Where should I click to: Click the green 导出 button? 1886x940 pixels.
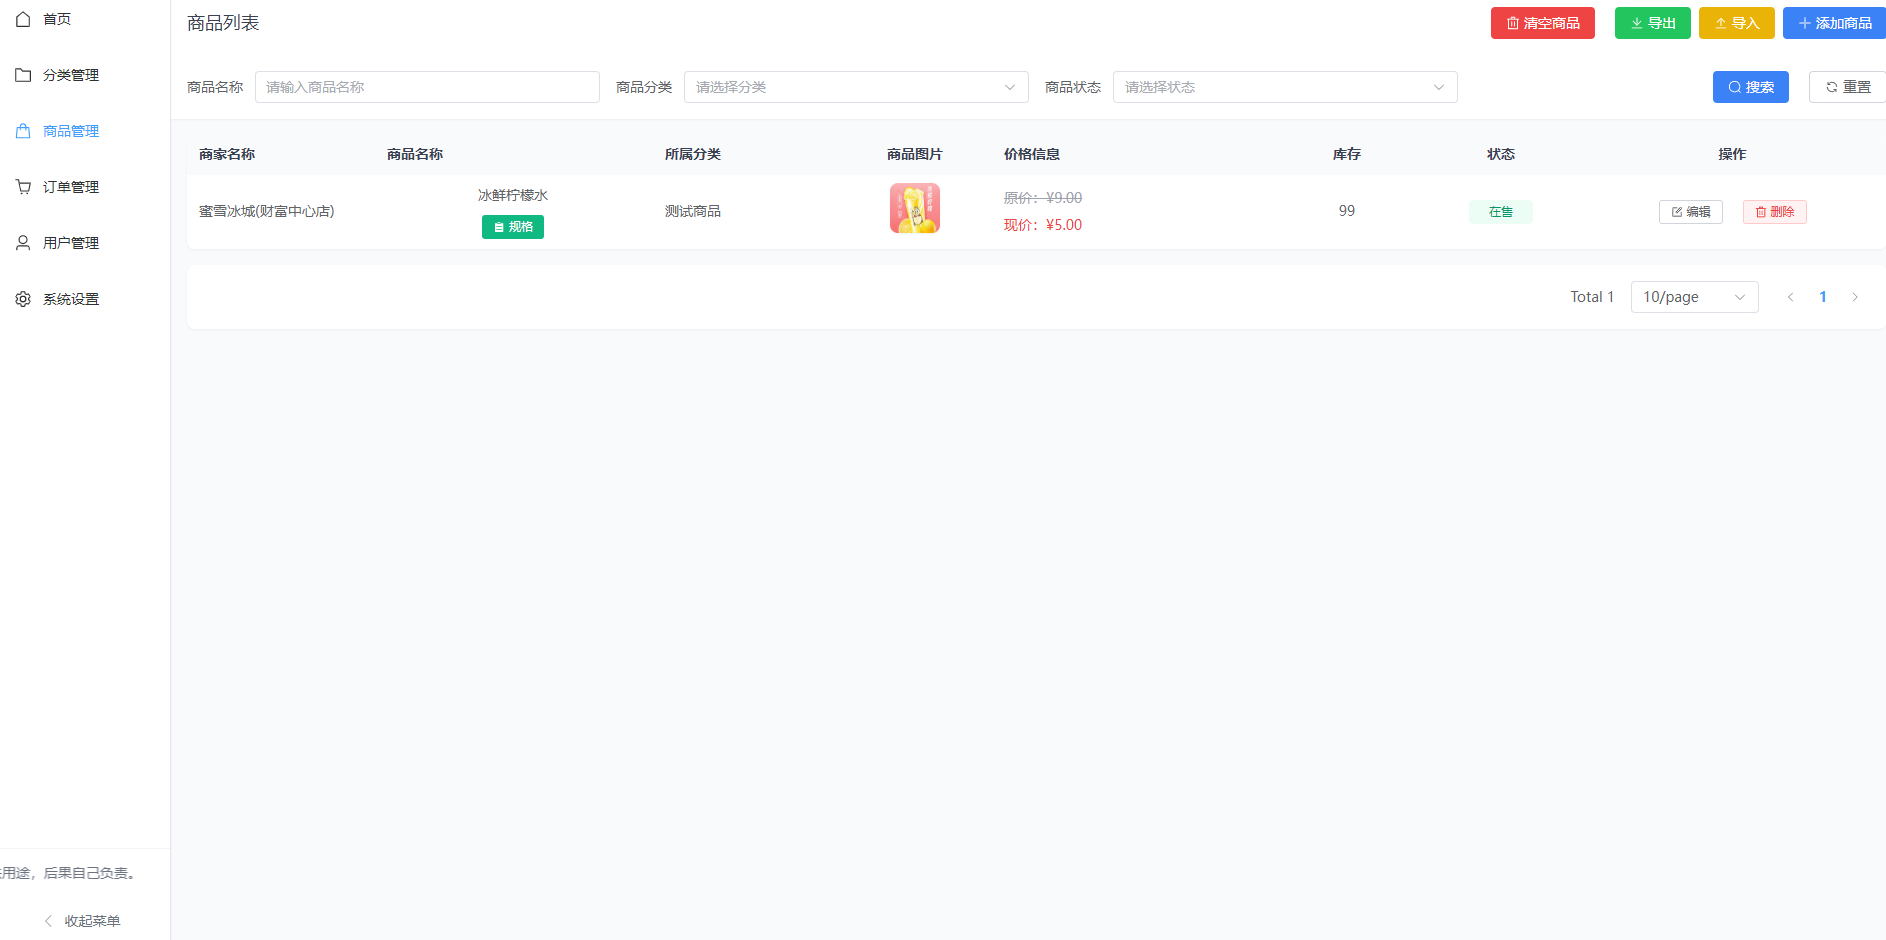(1653, 23)
